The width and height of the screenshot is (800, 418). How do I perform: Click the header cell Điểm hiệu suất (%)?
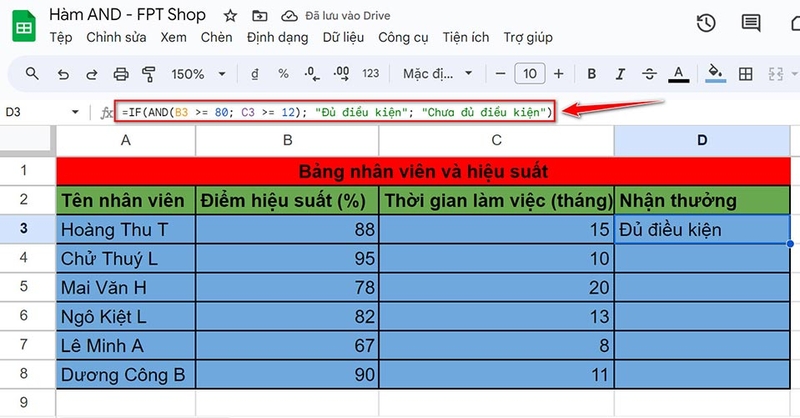287,201
